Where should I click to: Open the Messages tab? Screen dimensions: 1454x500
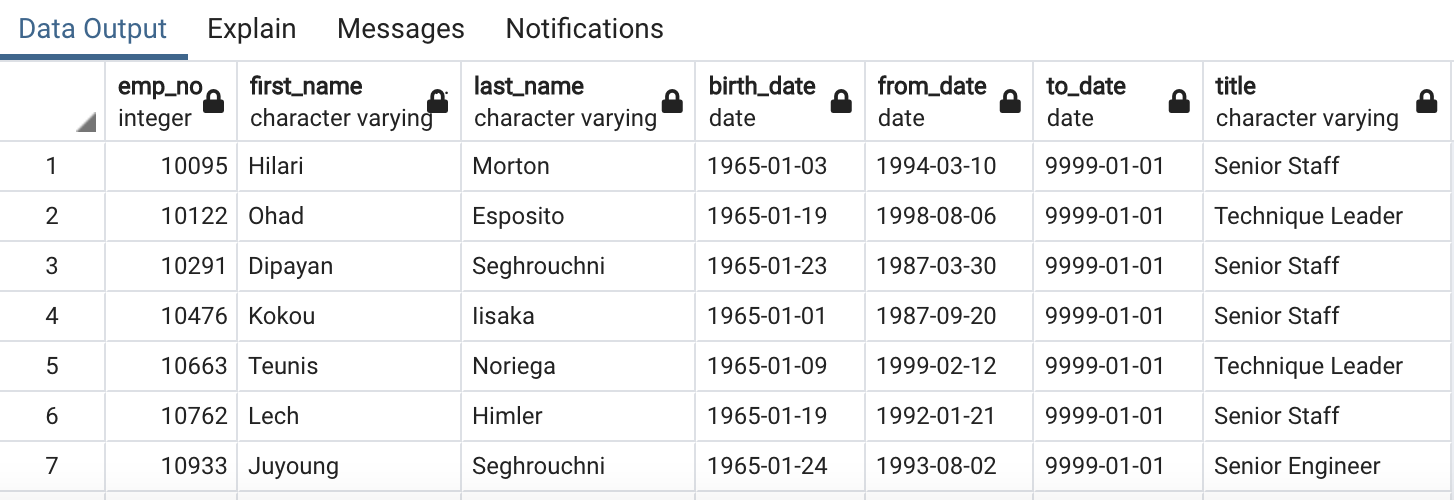click(x=400, y=29)
